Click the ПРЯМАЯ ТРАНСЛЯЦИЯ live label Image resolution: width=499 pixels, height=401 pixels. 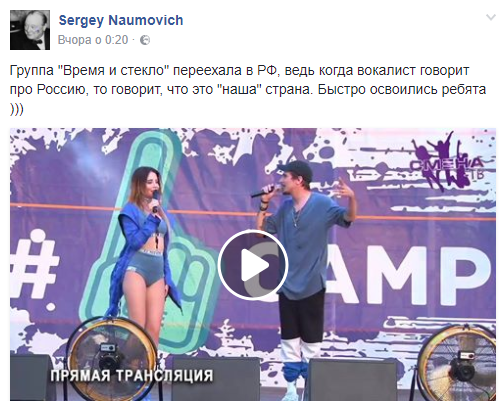coord(132,375)
